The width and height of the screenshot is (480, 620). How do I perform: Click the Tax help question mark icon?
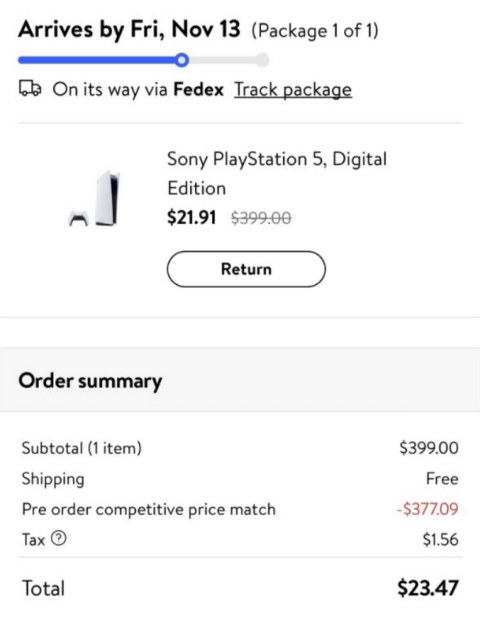click(x=59, y=538)
